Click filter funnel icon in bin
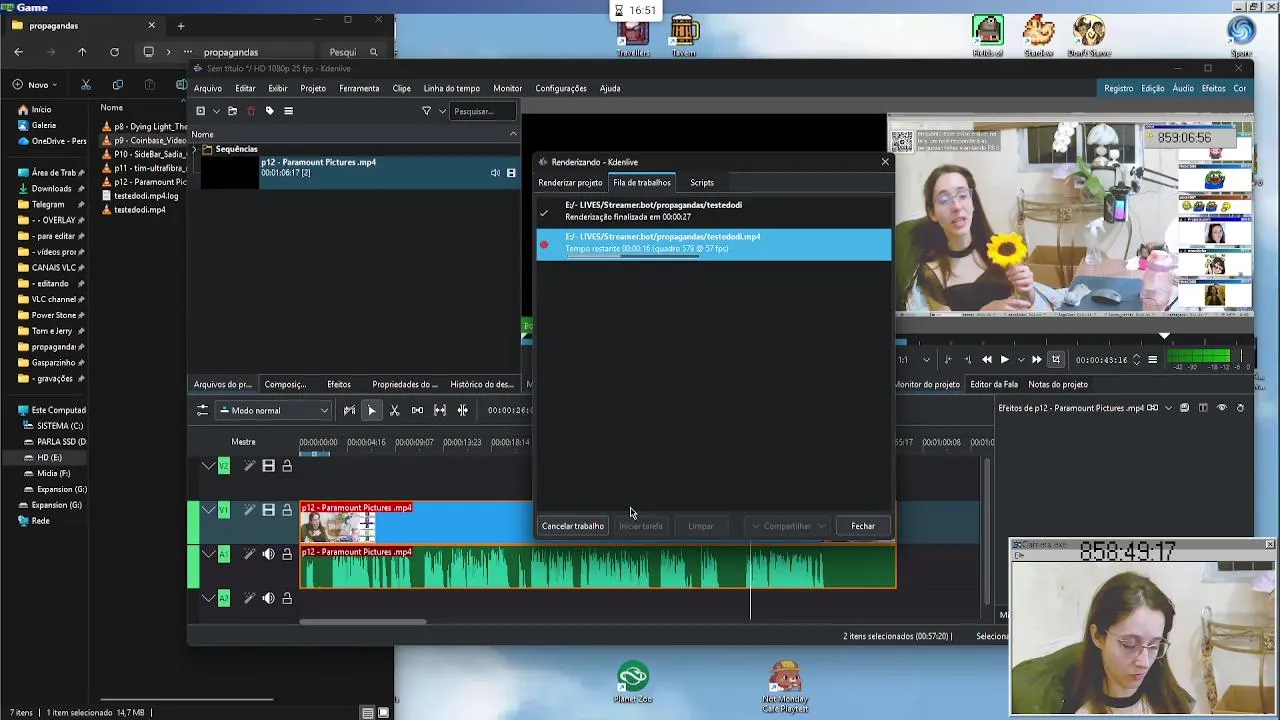The height and width of the screenshot is (720, 1280). (426, 111)
